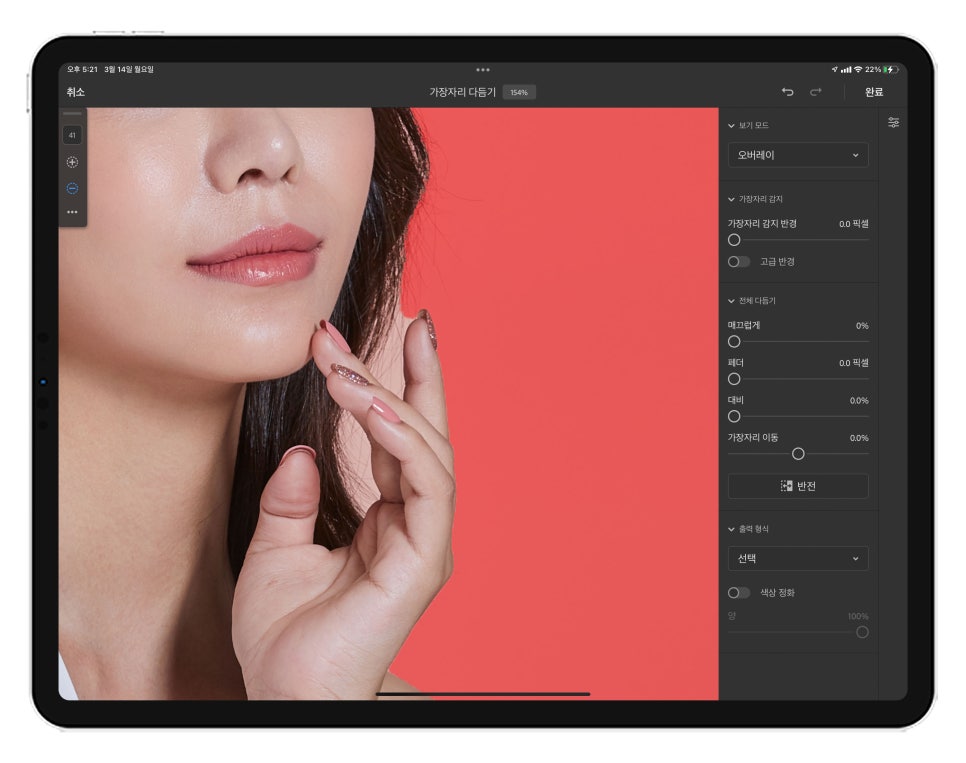Tap the 대비 0.0% value
The image size is (966, 763).
click(x=859, y=401)
